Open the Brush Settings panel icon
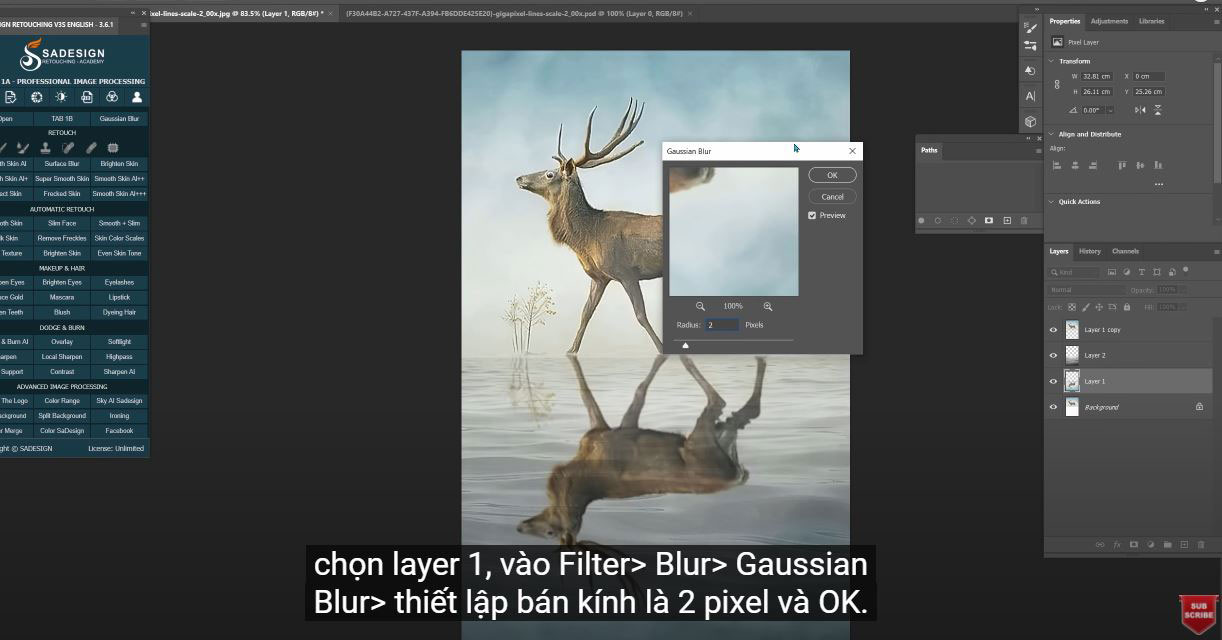 tap(1031, 28)
